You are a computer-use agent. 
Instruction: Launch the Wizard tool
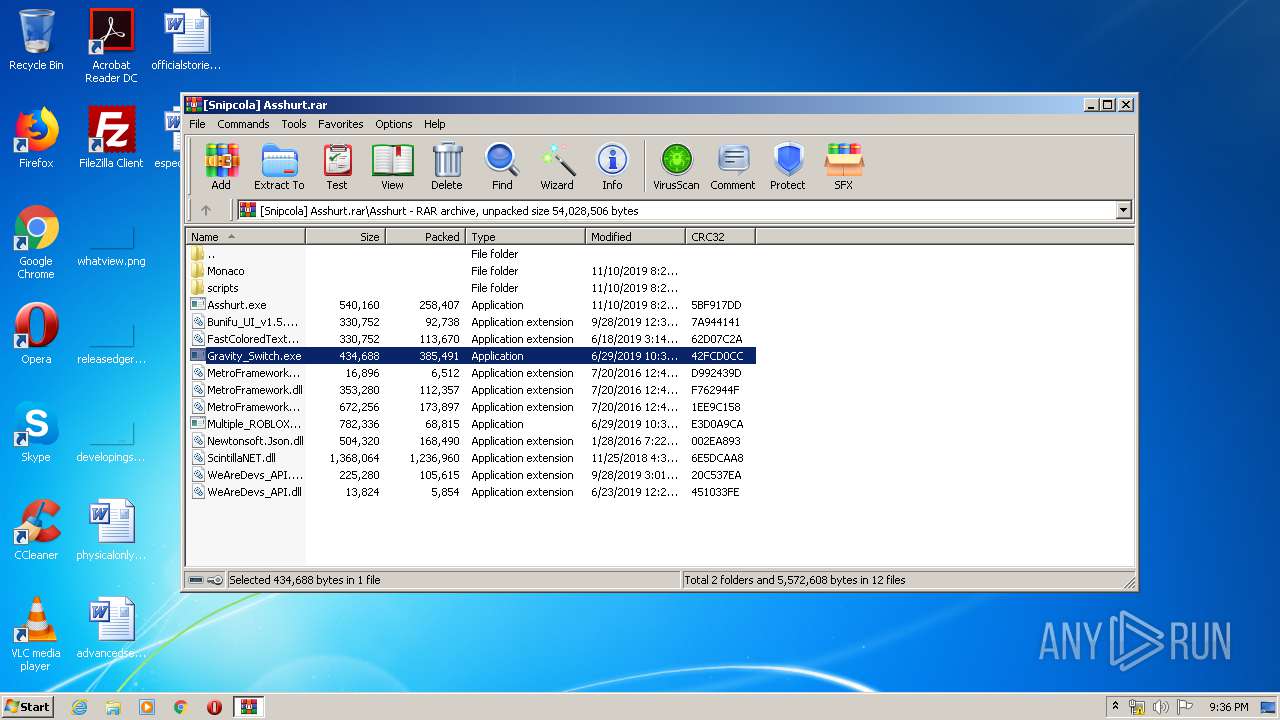tap(557, 167)
